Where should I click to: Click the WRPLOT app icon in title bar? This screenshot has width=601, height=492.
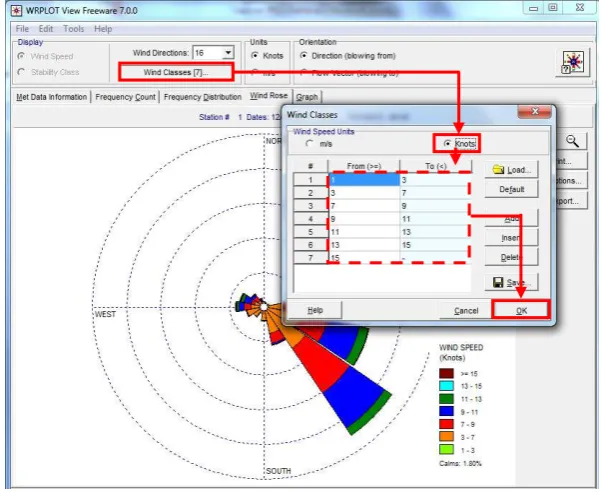(16, 10)
